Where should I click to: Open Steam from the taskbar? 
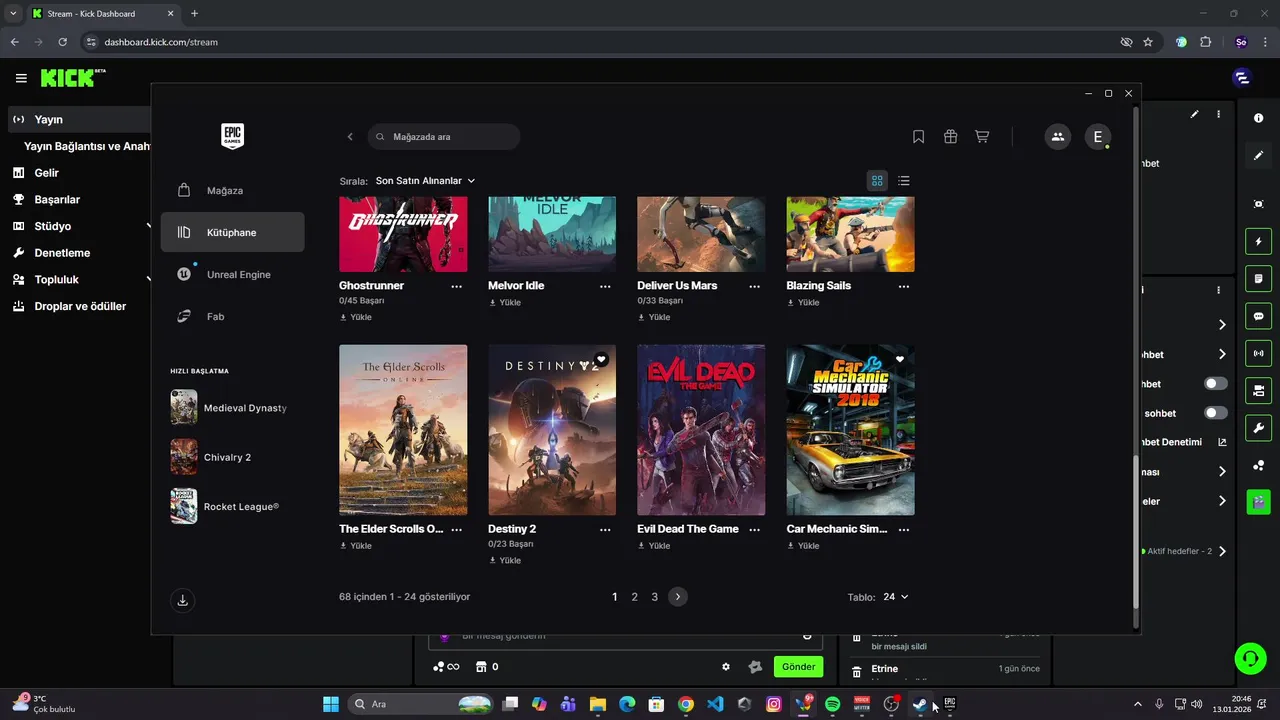[920, 704]
